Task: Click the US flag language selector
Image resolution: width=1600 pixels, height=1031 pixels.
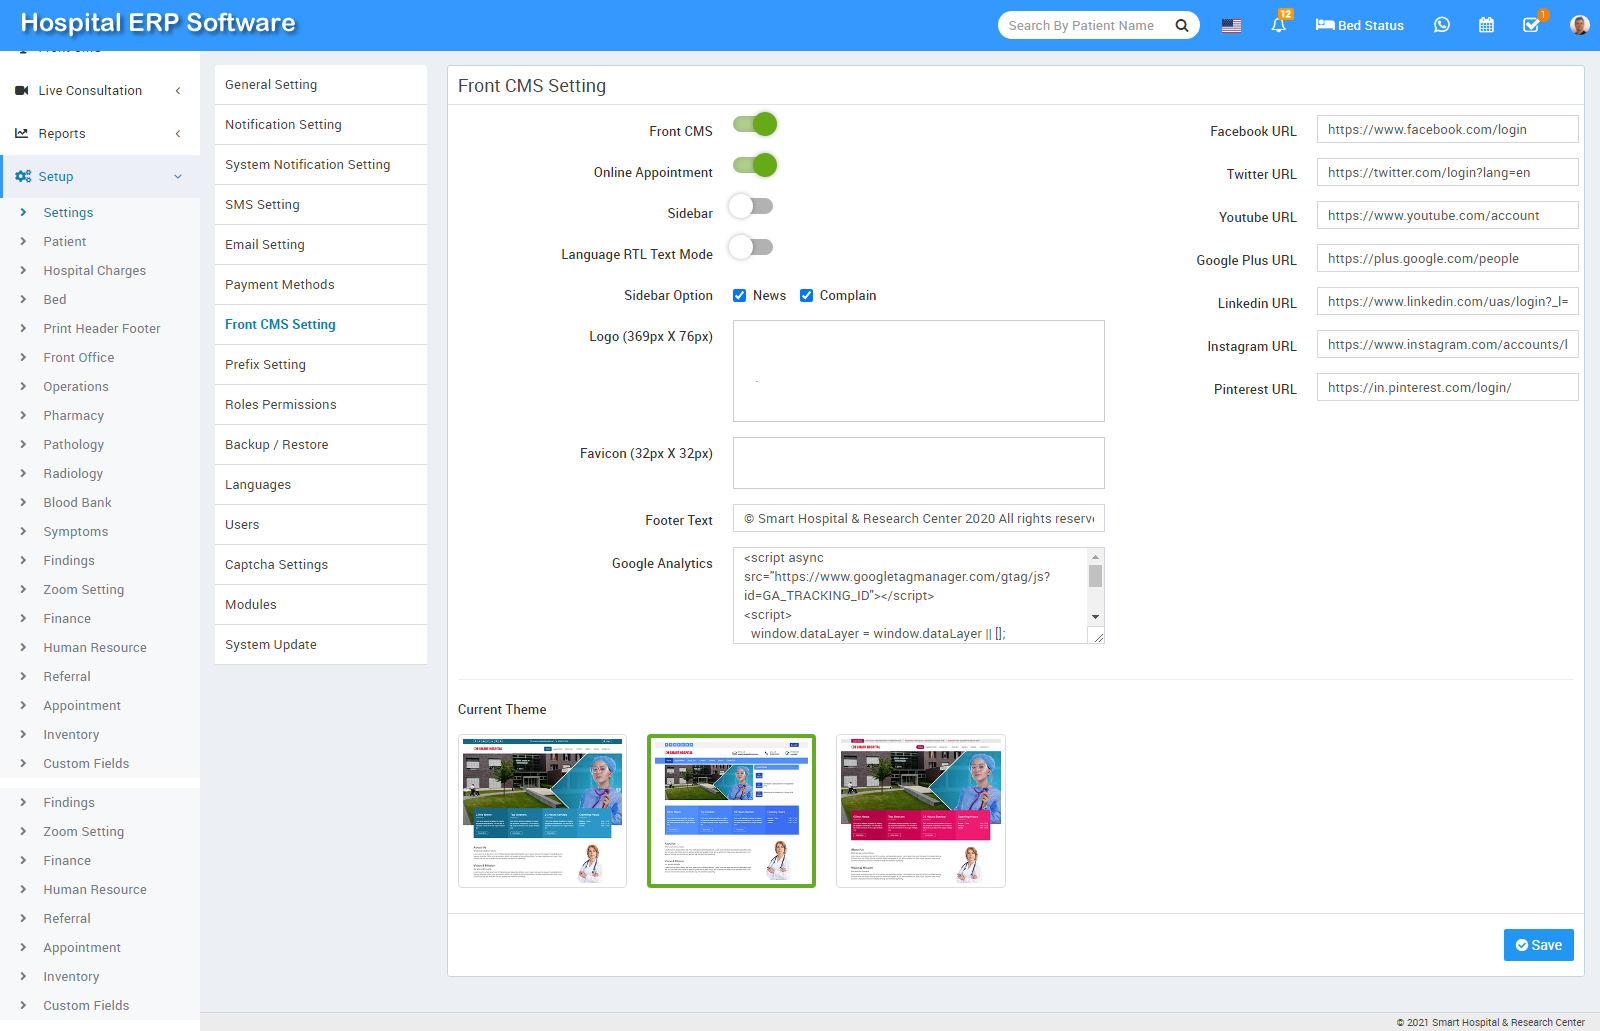Action: (x=1230, y=25)
